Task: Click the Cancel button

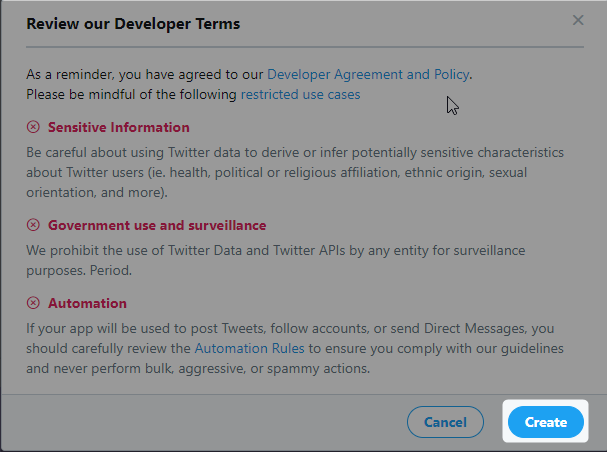Action: [445, 422]
